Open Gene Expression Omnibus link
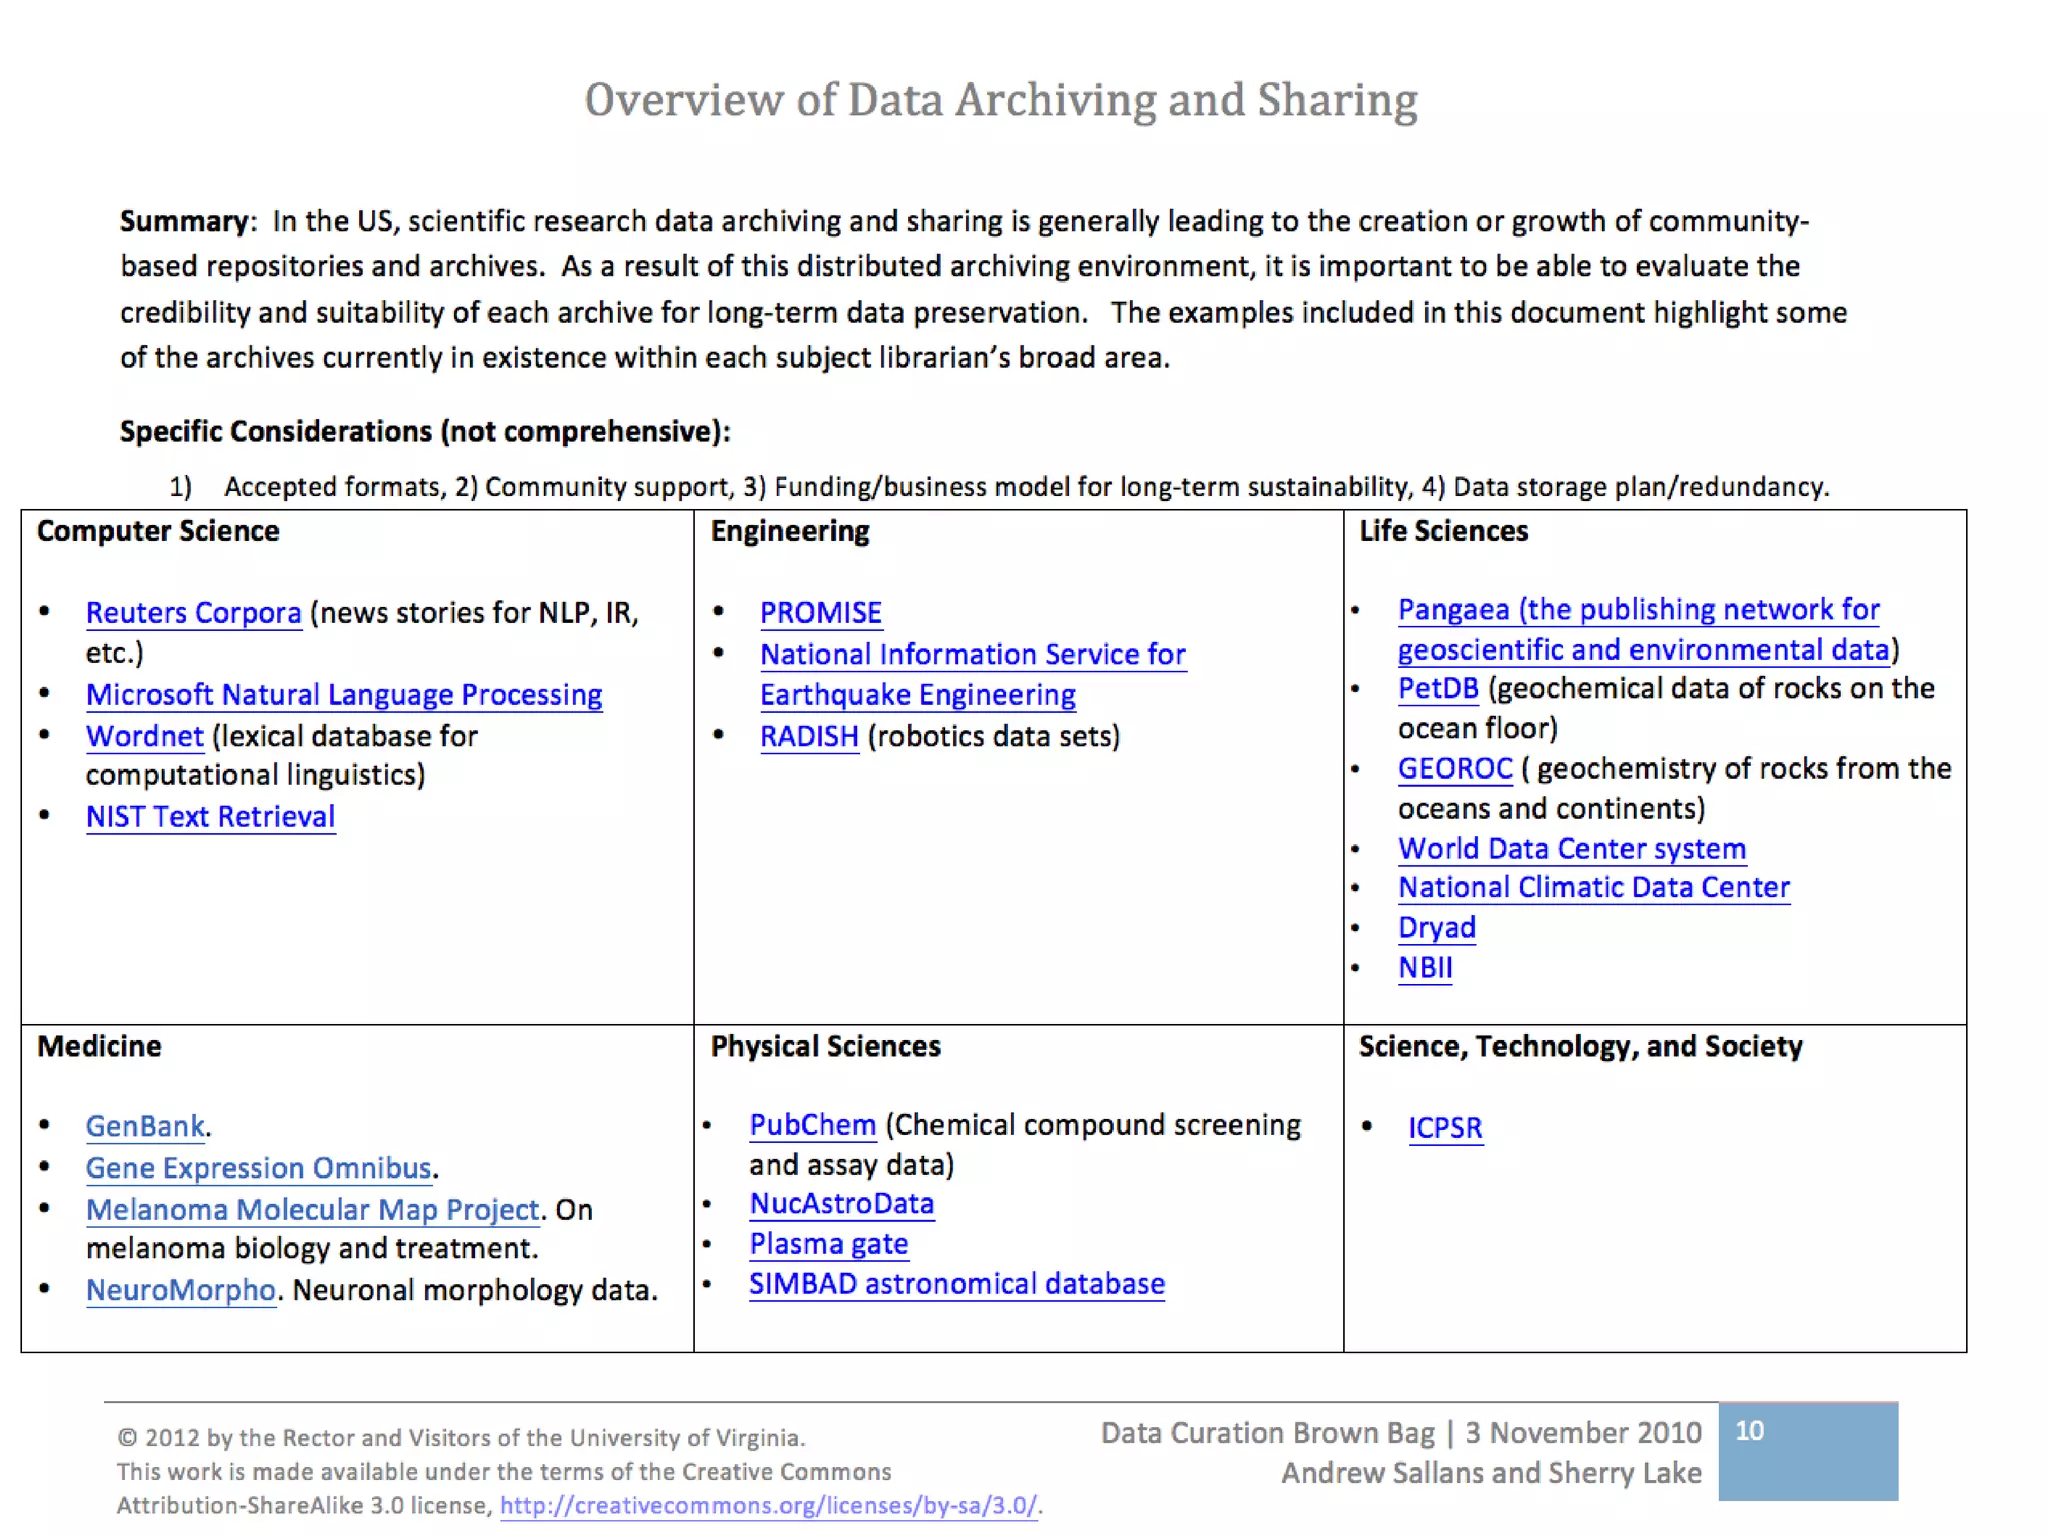This screenshot has height=1536, width=2048. point(258,1168)
